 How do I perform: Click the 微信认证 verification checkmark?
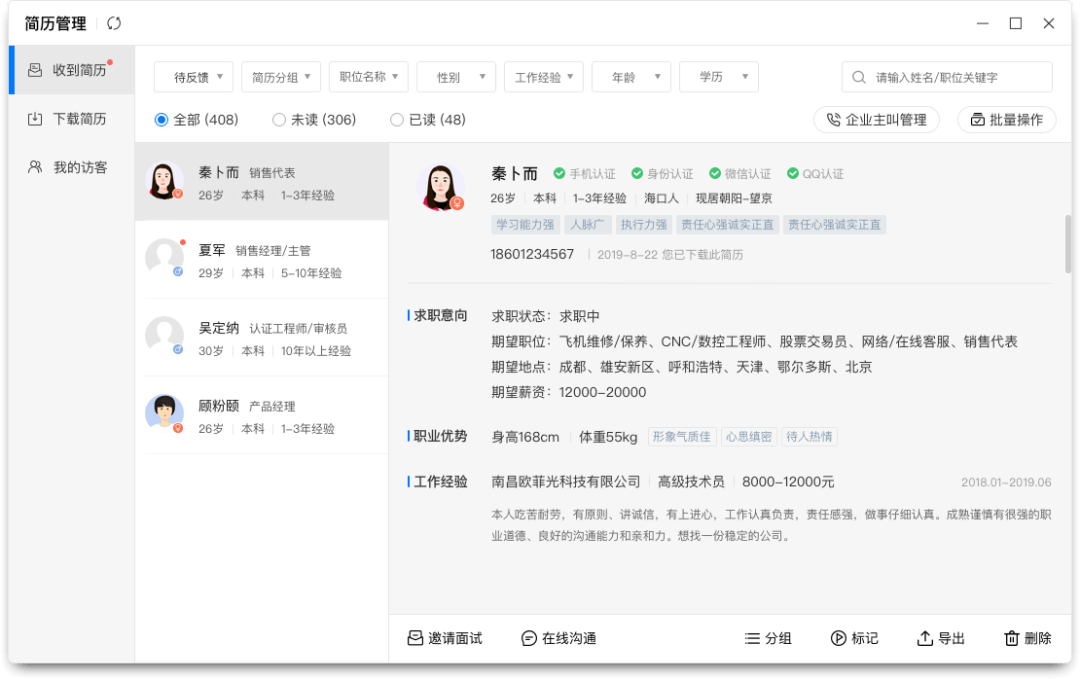point(715,174)
